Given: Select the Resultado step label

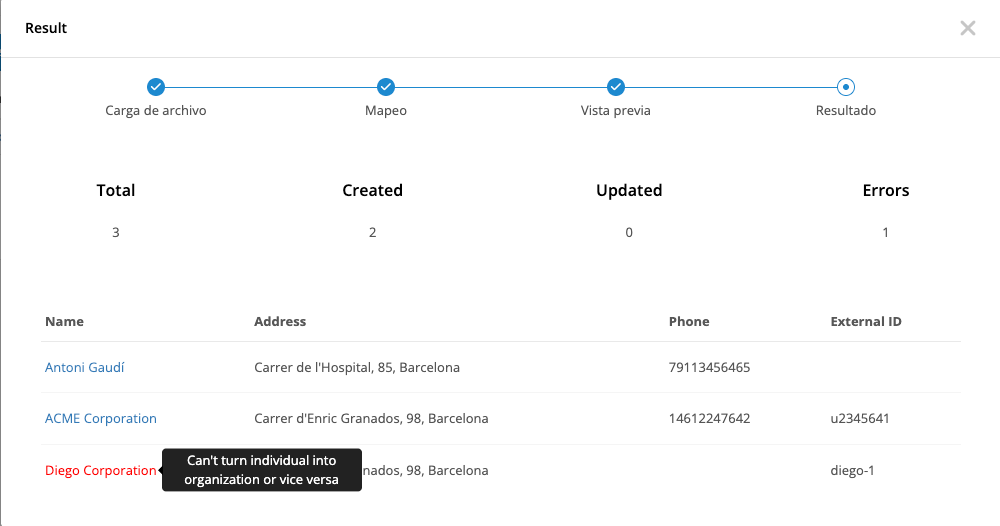Looking at the screenshot, I should 846,110.
